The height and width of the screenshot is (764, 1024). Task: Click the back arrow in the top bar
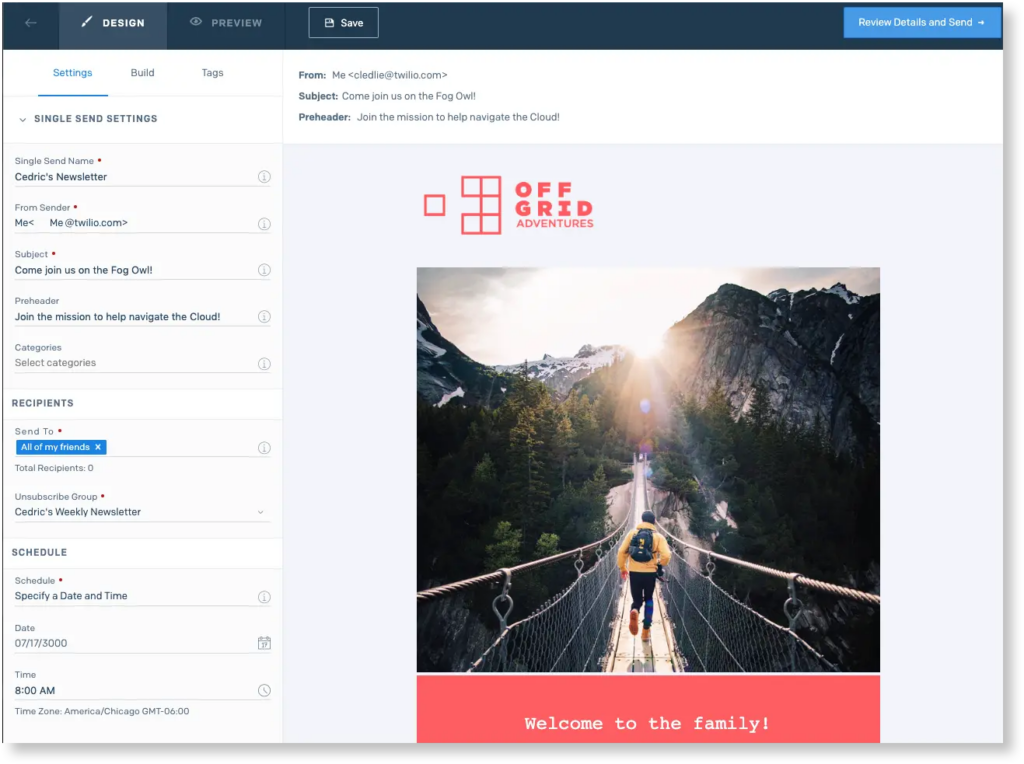[29, 21]
